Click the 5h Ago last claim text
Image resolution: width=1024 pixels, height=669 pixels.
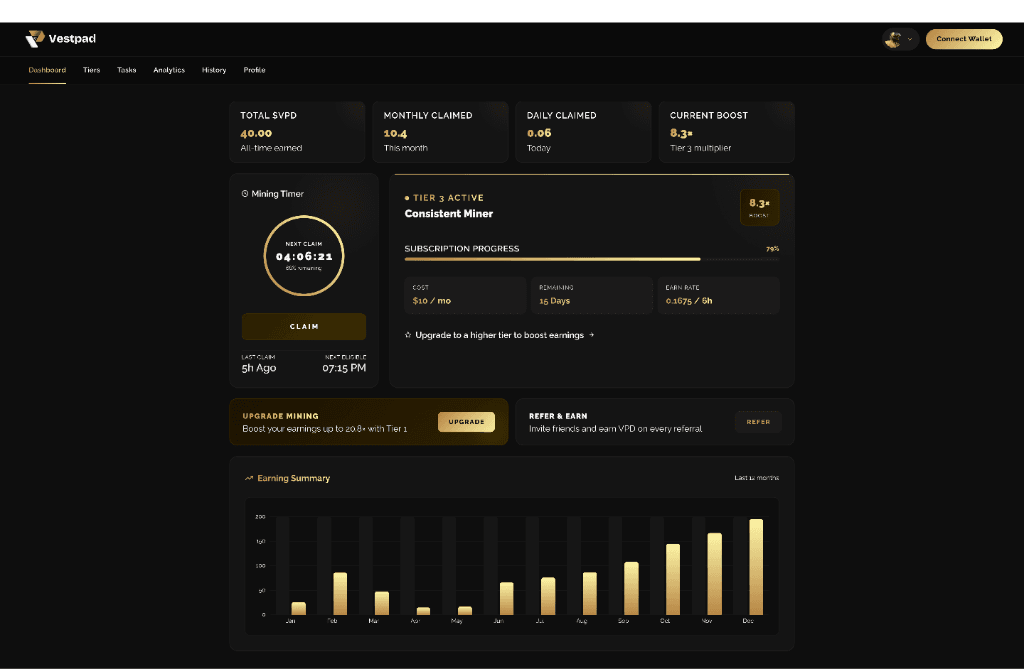[x=259, y=368]
